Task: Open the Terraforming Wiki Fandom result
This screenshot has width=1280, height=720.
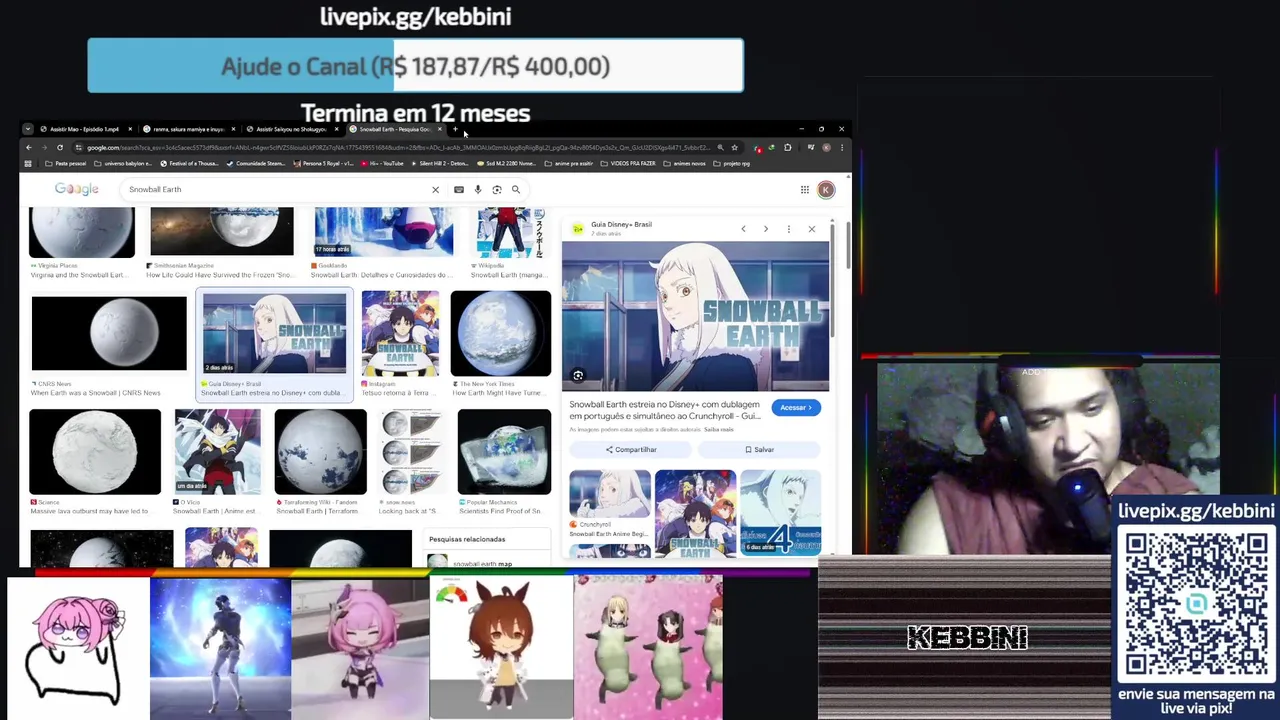Action: point(320,452)
